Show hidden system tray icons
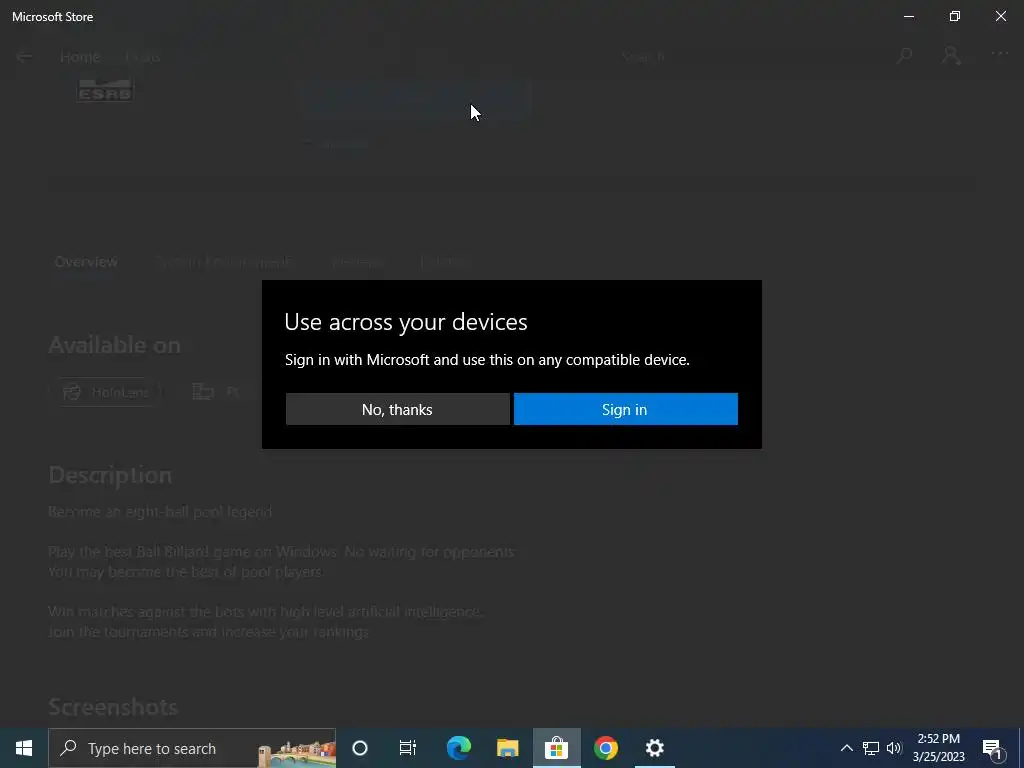Image resolution: width=1024 pixels, height=768 pixels. (x=846, y=748)
